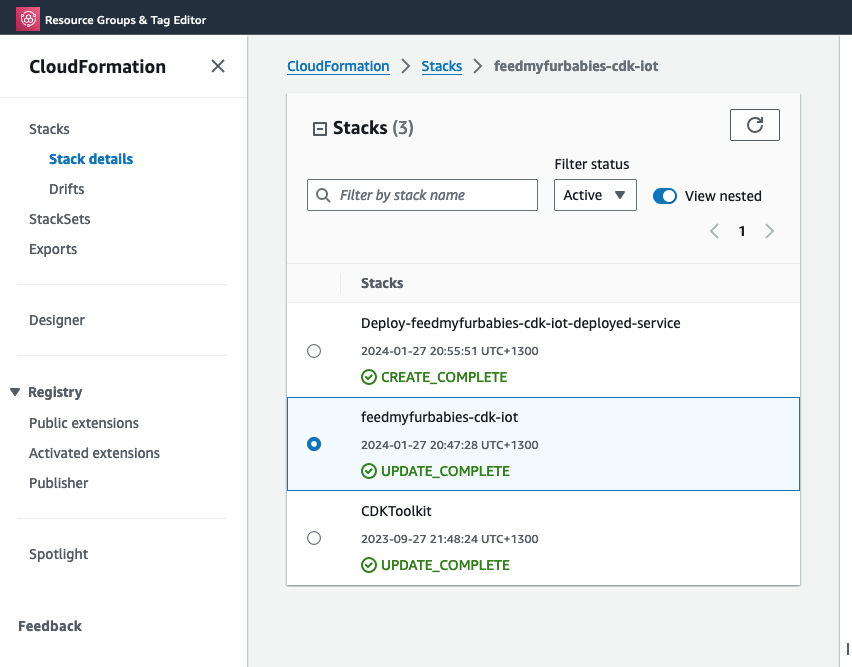The width and height of the screenshot is (852, 667).
Task: Select the feedmyfurbabies-cdk-iot radio button
Action: 314,444
